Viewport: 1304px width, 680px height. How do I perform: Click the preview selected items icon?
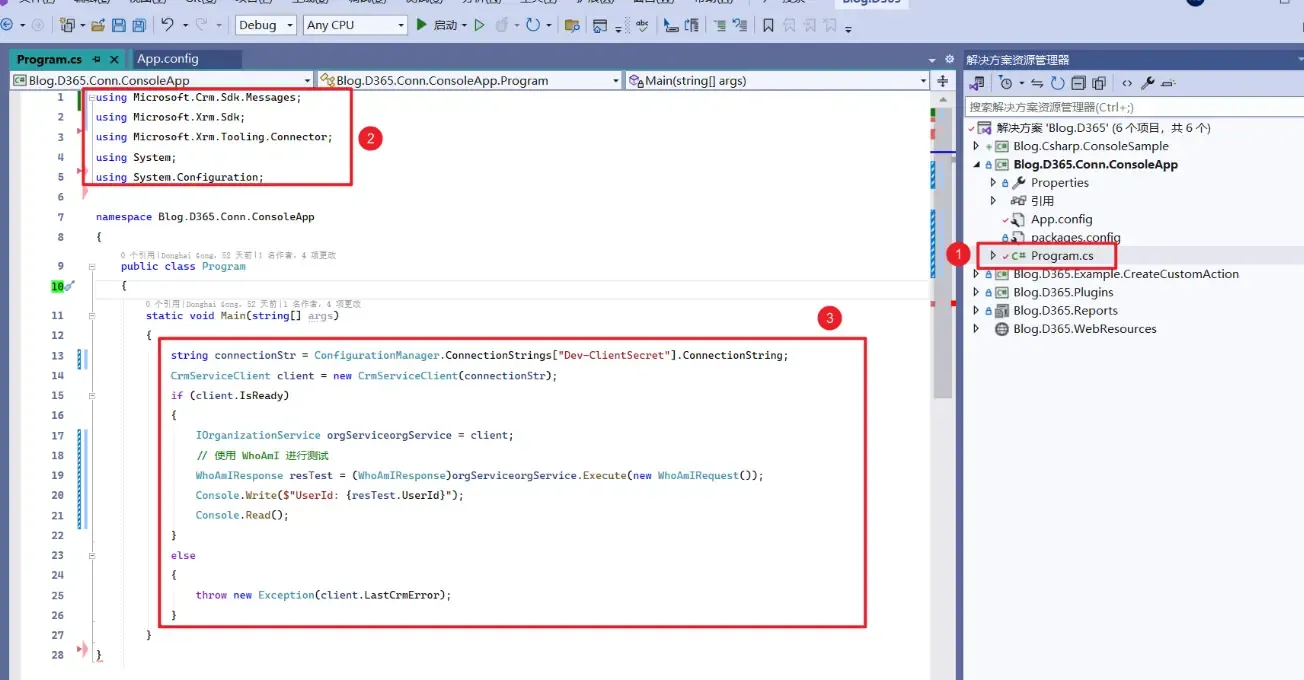click(x=1168, y=83)
